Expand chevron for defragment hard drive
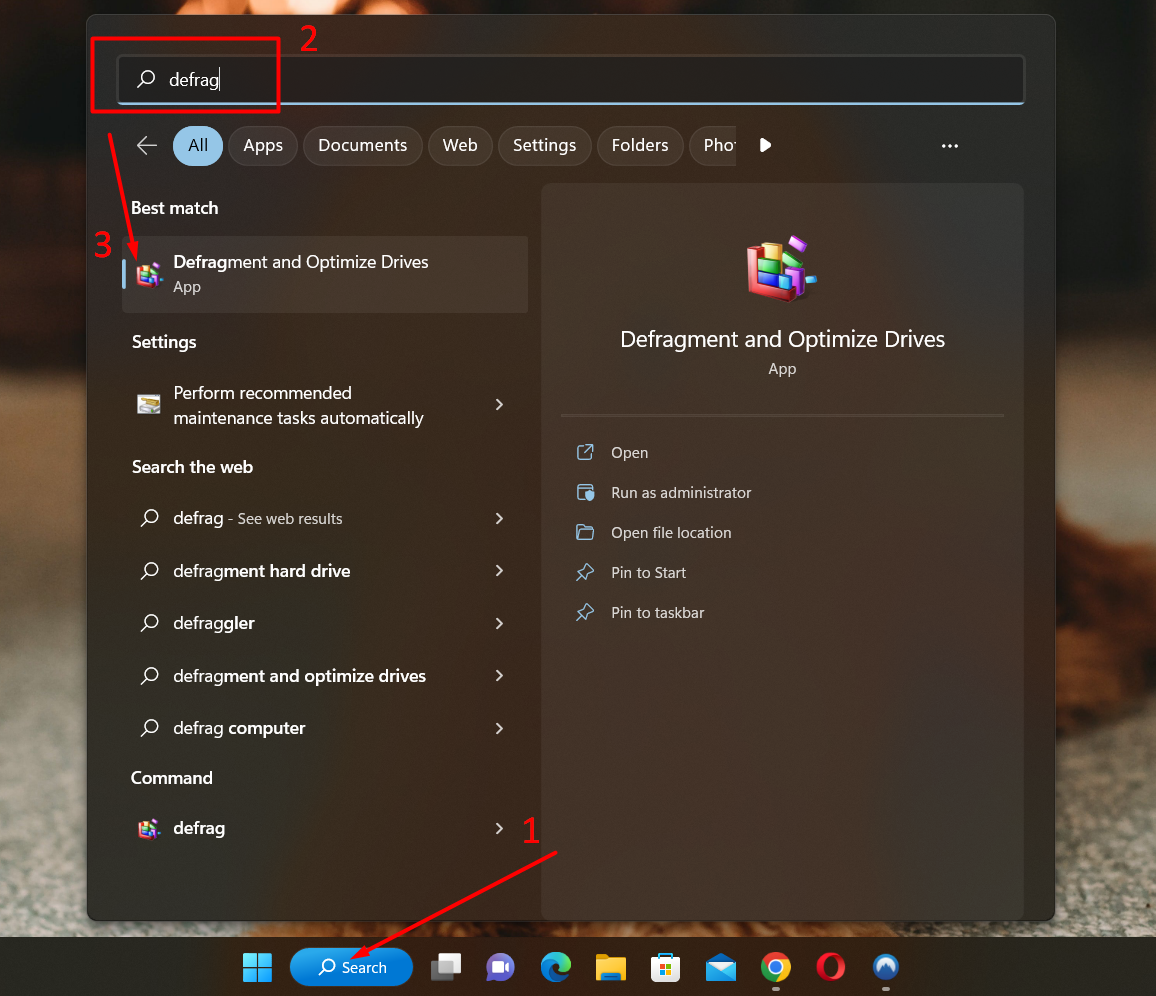The height and width of the screenshot is (996, 1156). [499, 571]
